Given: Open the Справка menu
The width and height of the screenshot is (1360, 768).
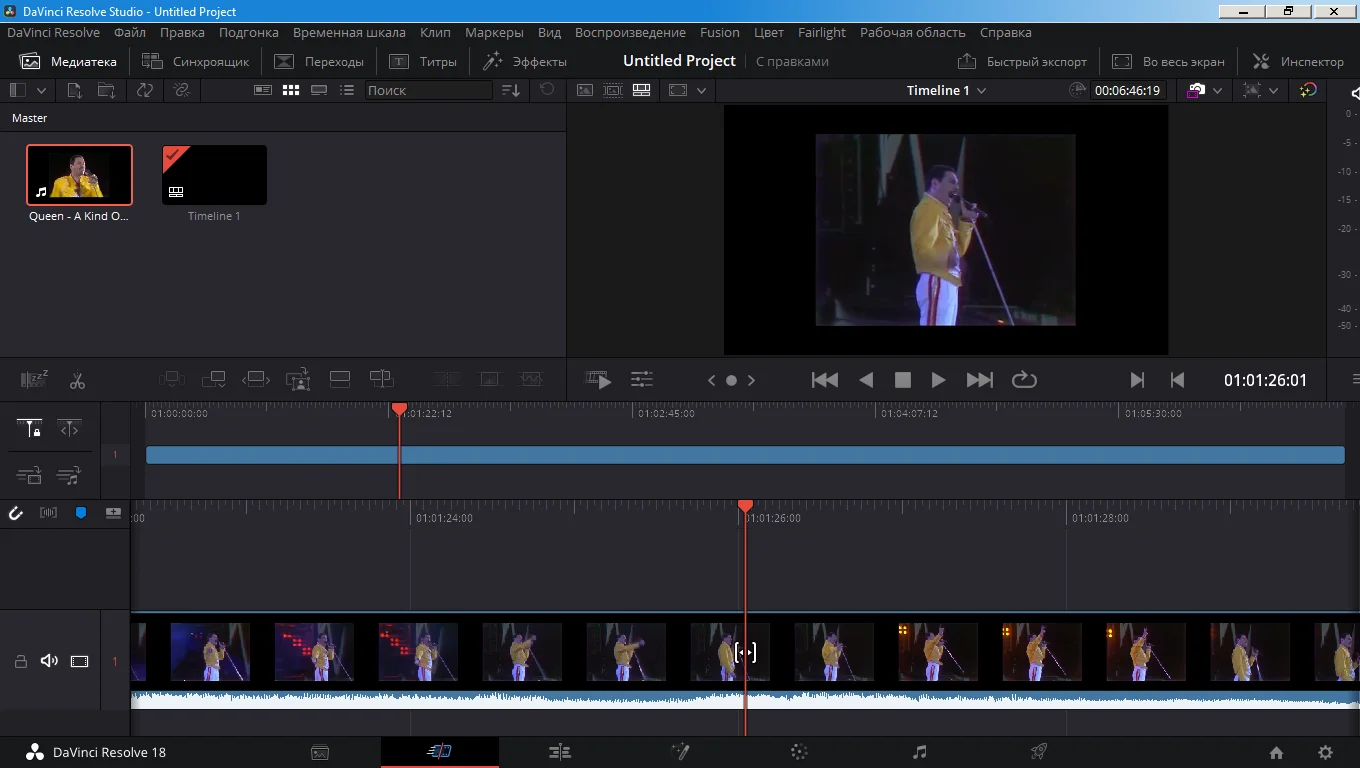Looking at the screenshot, I should 1006,32.
